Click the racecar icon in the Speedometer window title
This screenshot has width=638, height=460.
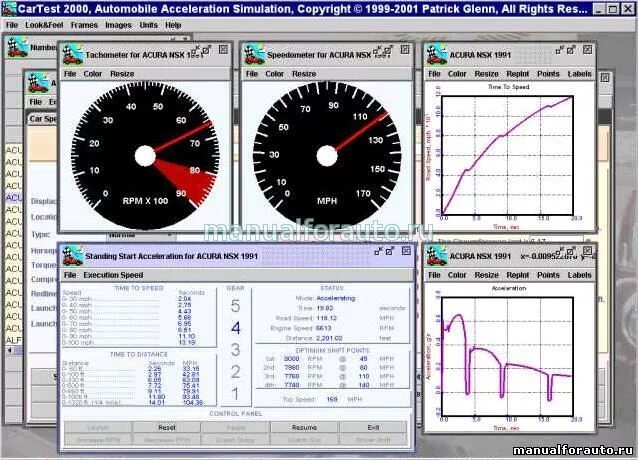[255, 55]
